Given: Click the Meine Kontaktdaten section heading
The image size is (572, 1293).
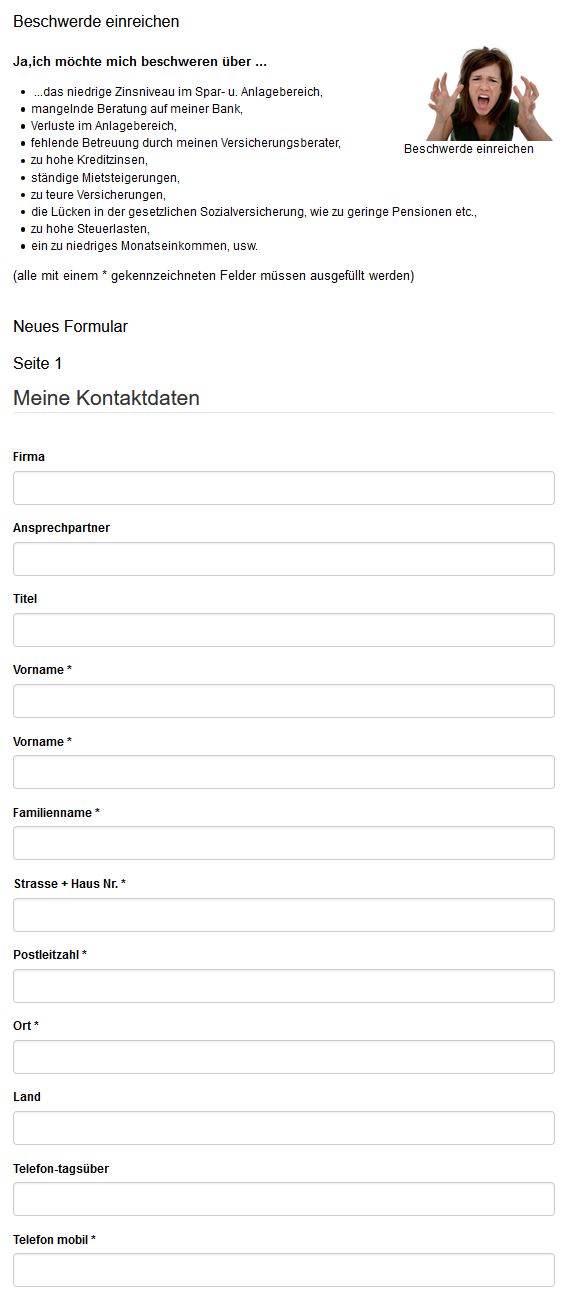Looking at the screenshot, I should click(x=106, y=398).
